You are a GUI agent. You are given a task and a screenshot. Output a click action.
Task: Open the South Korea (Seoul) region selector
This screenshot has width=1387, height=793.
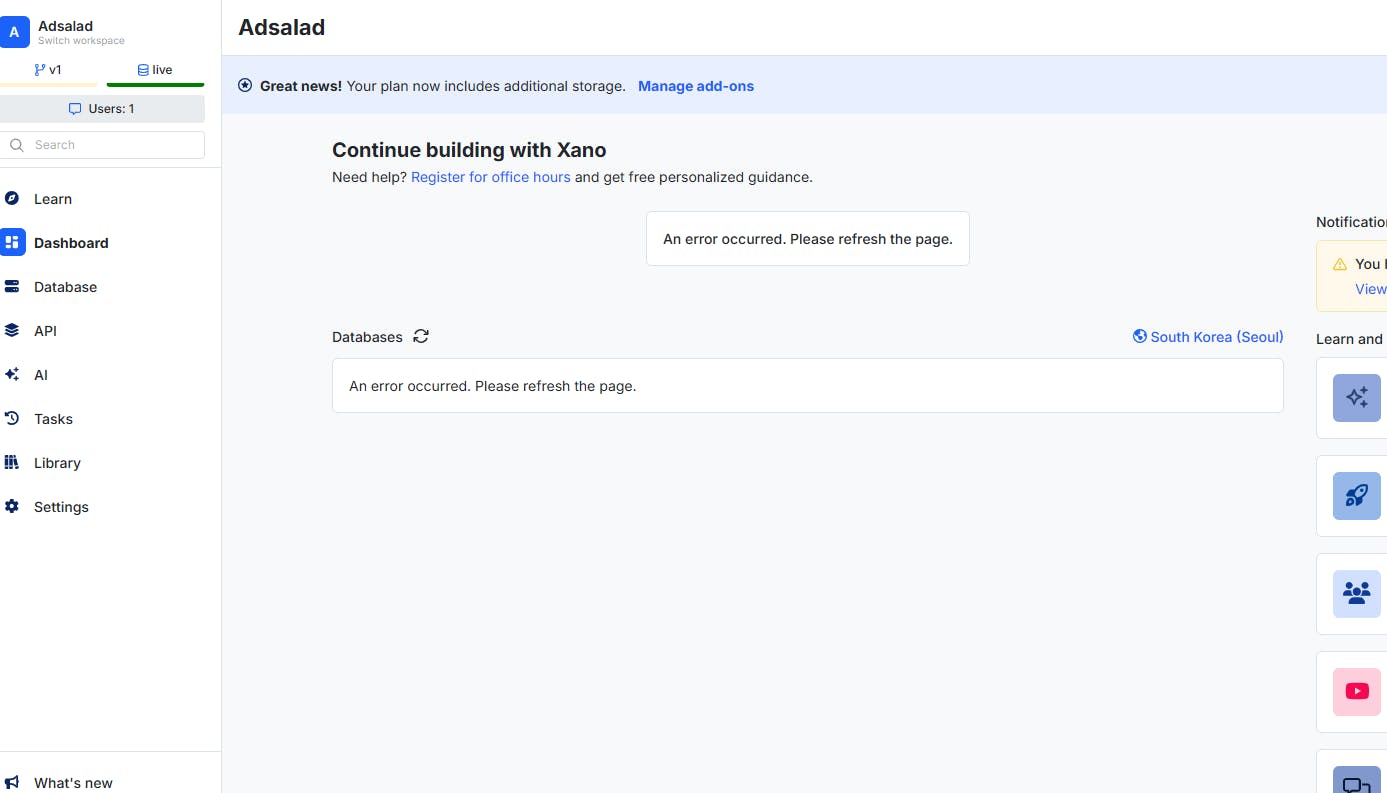point(1208,337)
